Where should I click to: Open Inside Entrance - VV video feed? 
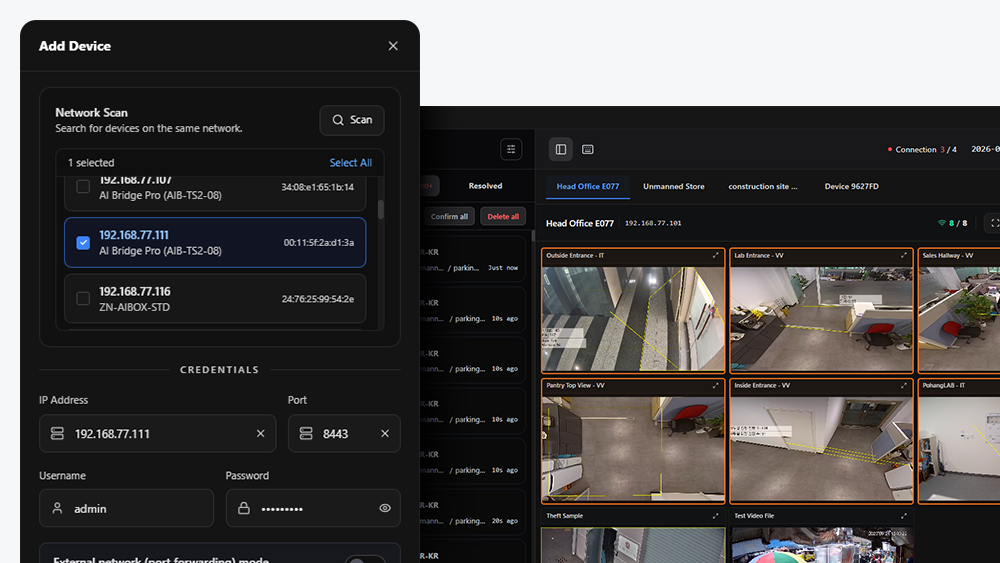pyautogui.click(x=821, y=449)
